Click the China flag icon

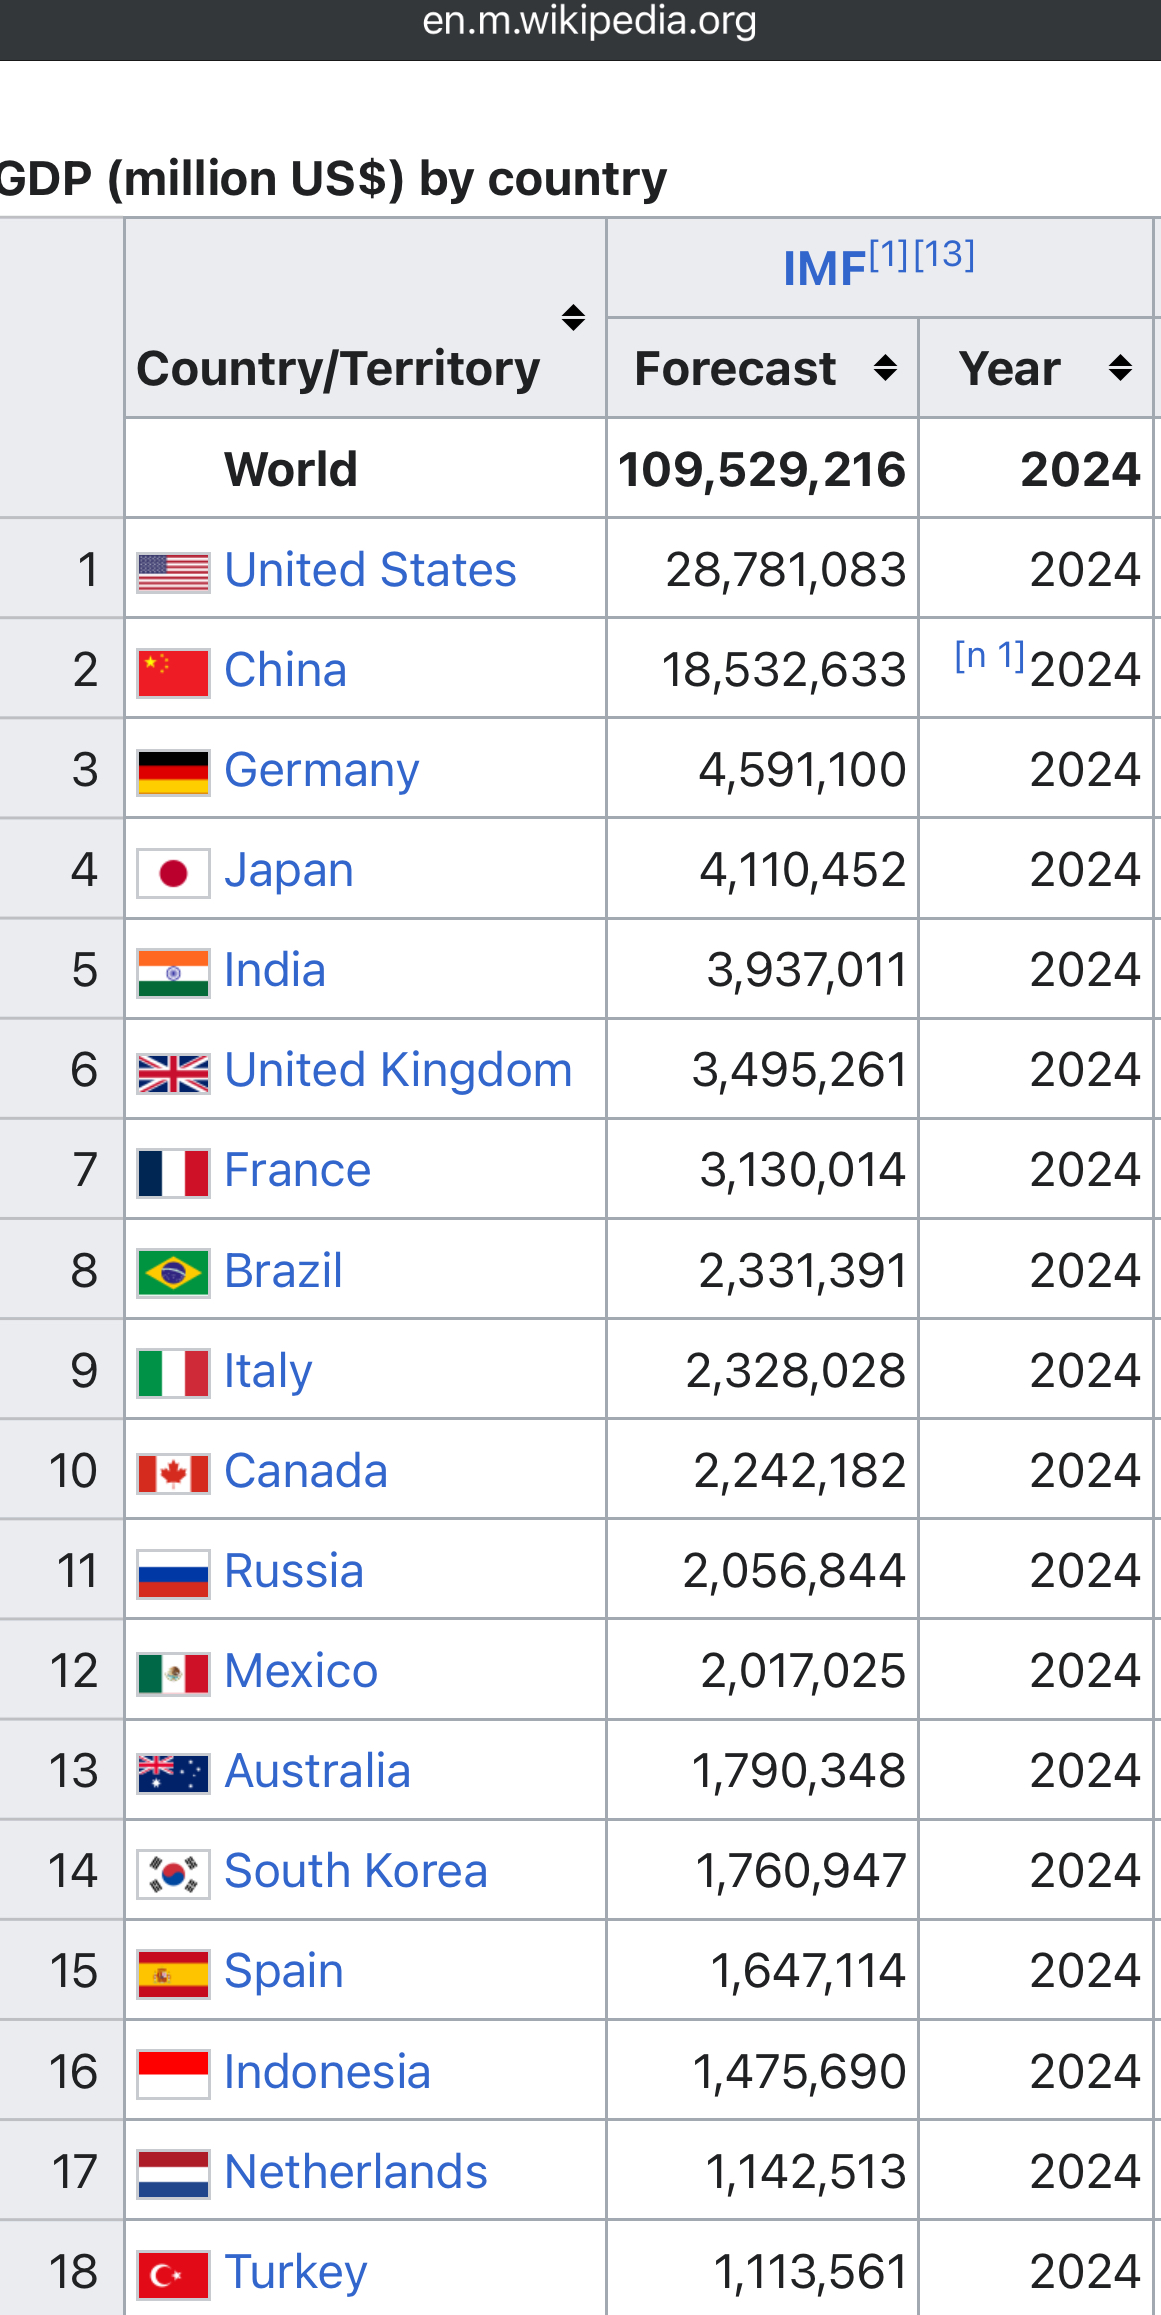coord(173,672)
